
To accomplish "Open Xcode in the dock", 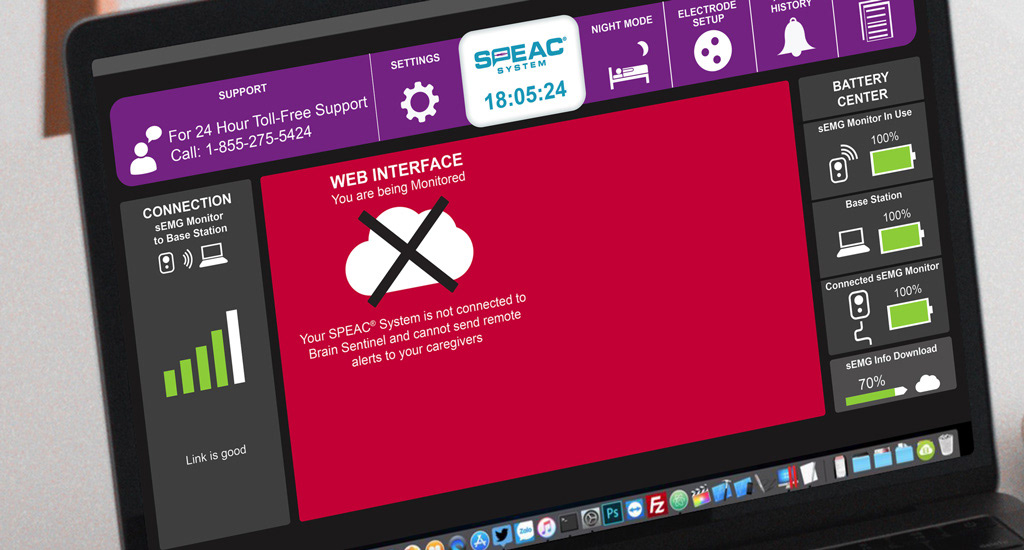I will pyautogui.click(x=722, y=492).
